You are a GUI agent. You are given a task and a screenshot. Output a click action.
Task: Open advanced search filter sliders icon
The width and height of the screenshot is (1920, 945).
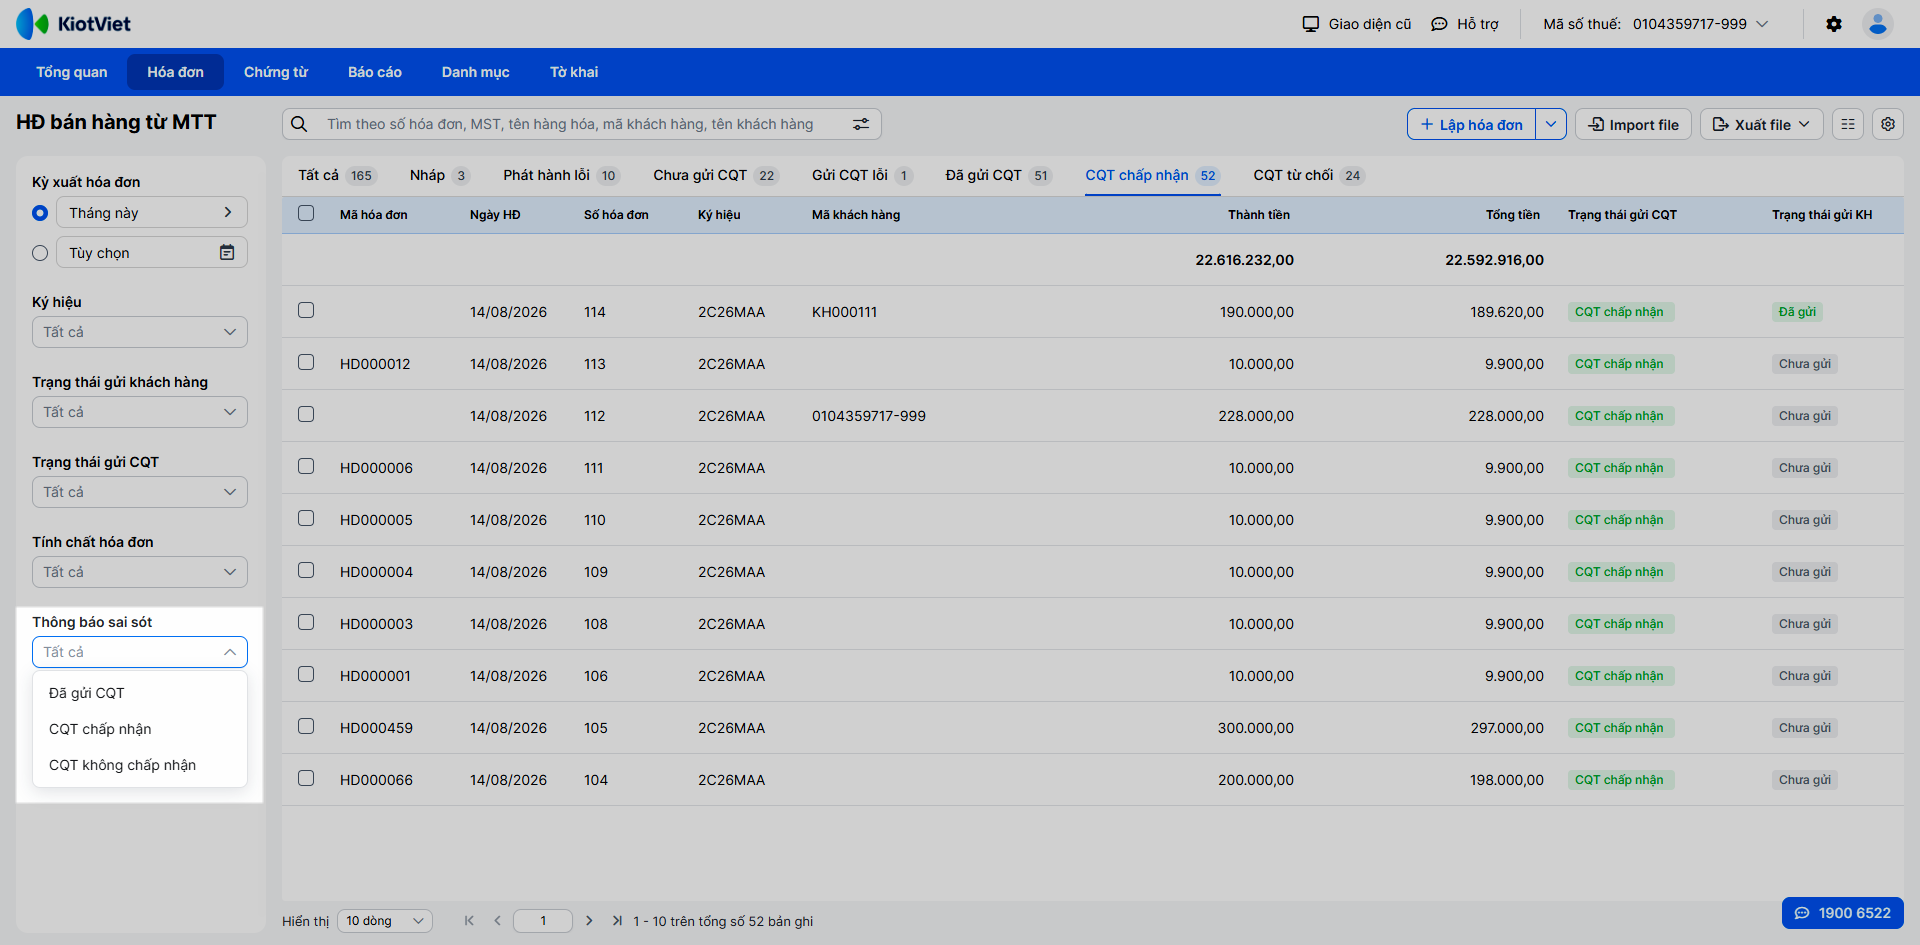coord(861,124)
